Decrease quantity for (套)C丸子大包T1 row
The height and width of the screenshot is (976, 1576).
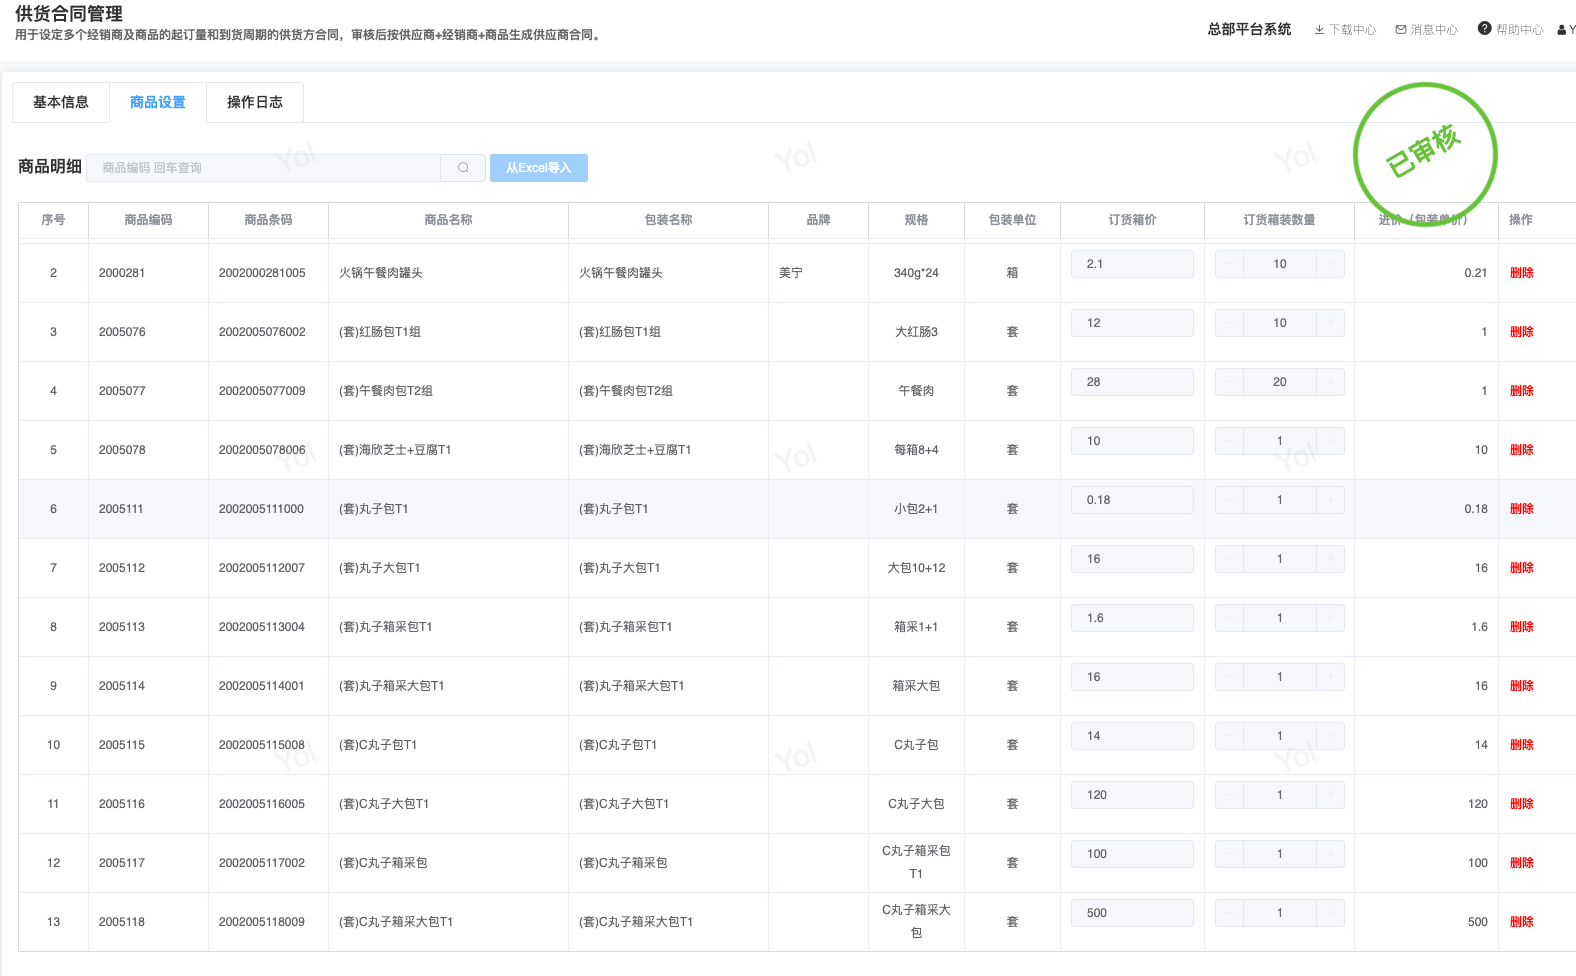[1229, 795]
